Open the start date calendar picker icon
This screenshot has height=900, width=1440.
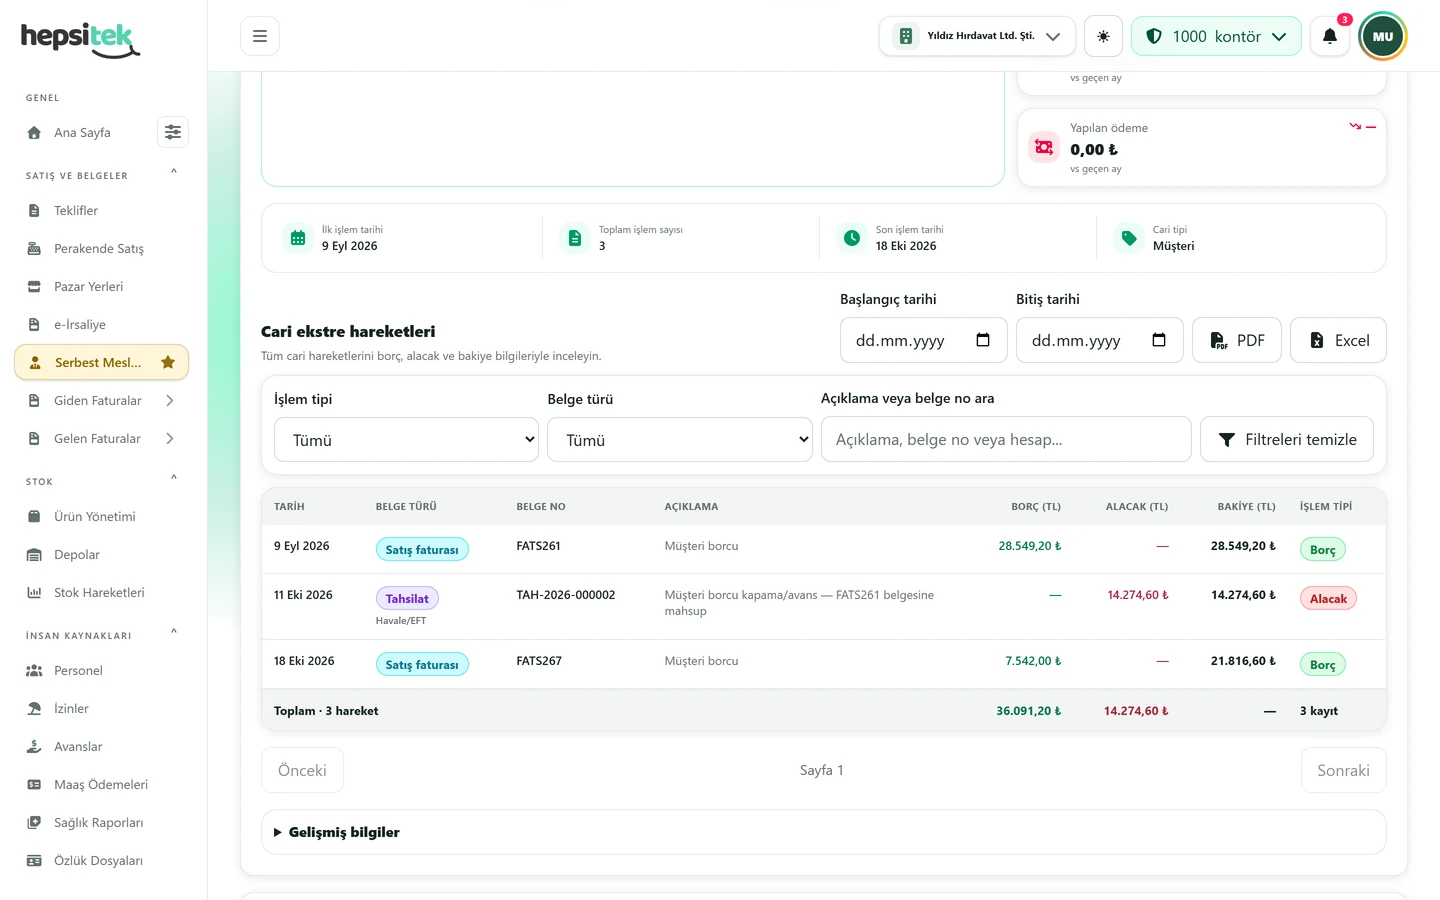[983, 340]
